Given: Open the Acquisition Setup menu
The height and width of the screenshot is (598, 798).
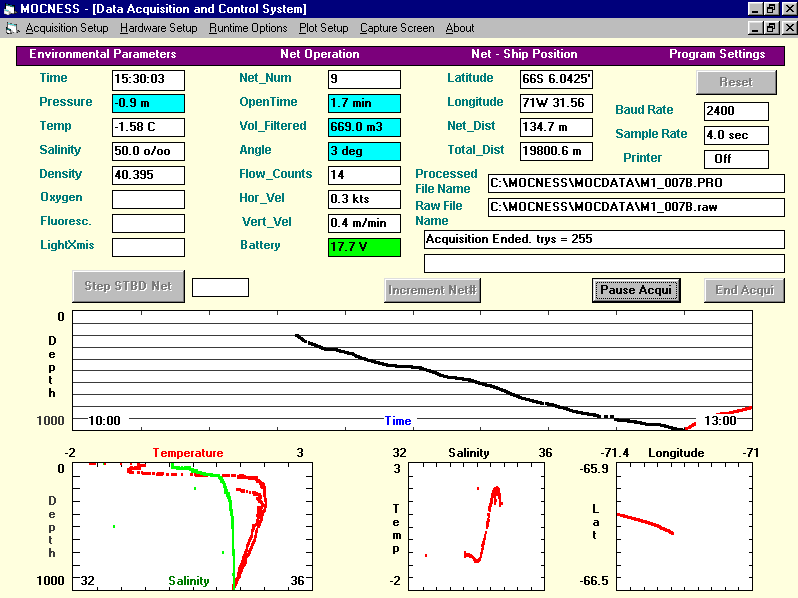Looking at the screenshot, I should pyautogui.click(x=67, y=29).
